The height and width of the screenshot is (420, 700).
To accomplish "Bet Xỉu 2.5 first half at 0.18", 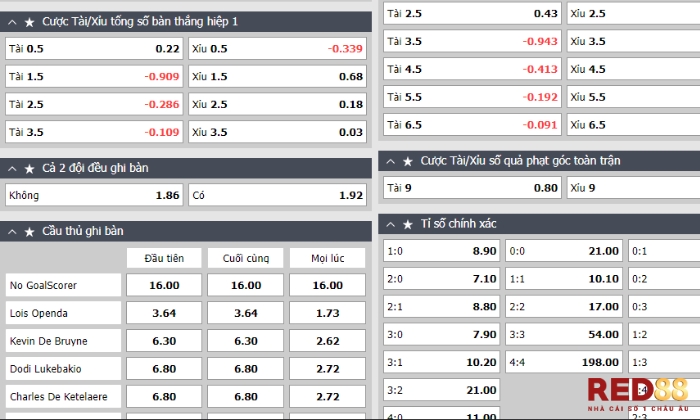I will [277, 104].
